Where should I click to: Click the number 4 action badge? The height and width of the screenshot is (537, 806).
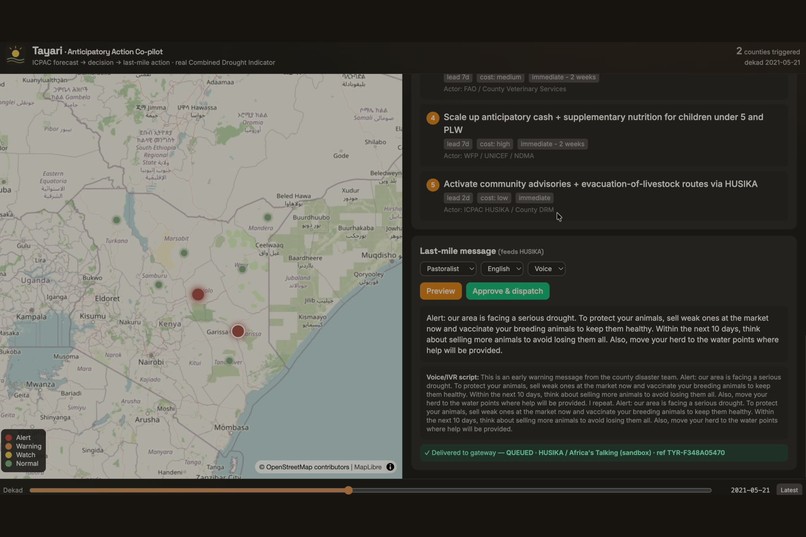coord(432,118)
